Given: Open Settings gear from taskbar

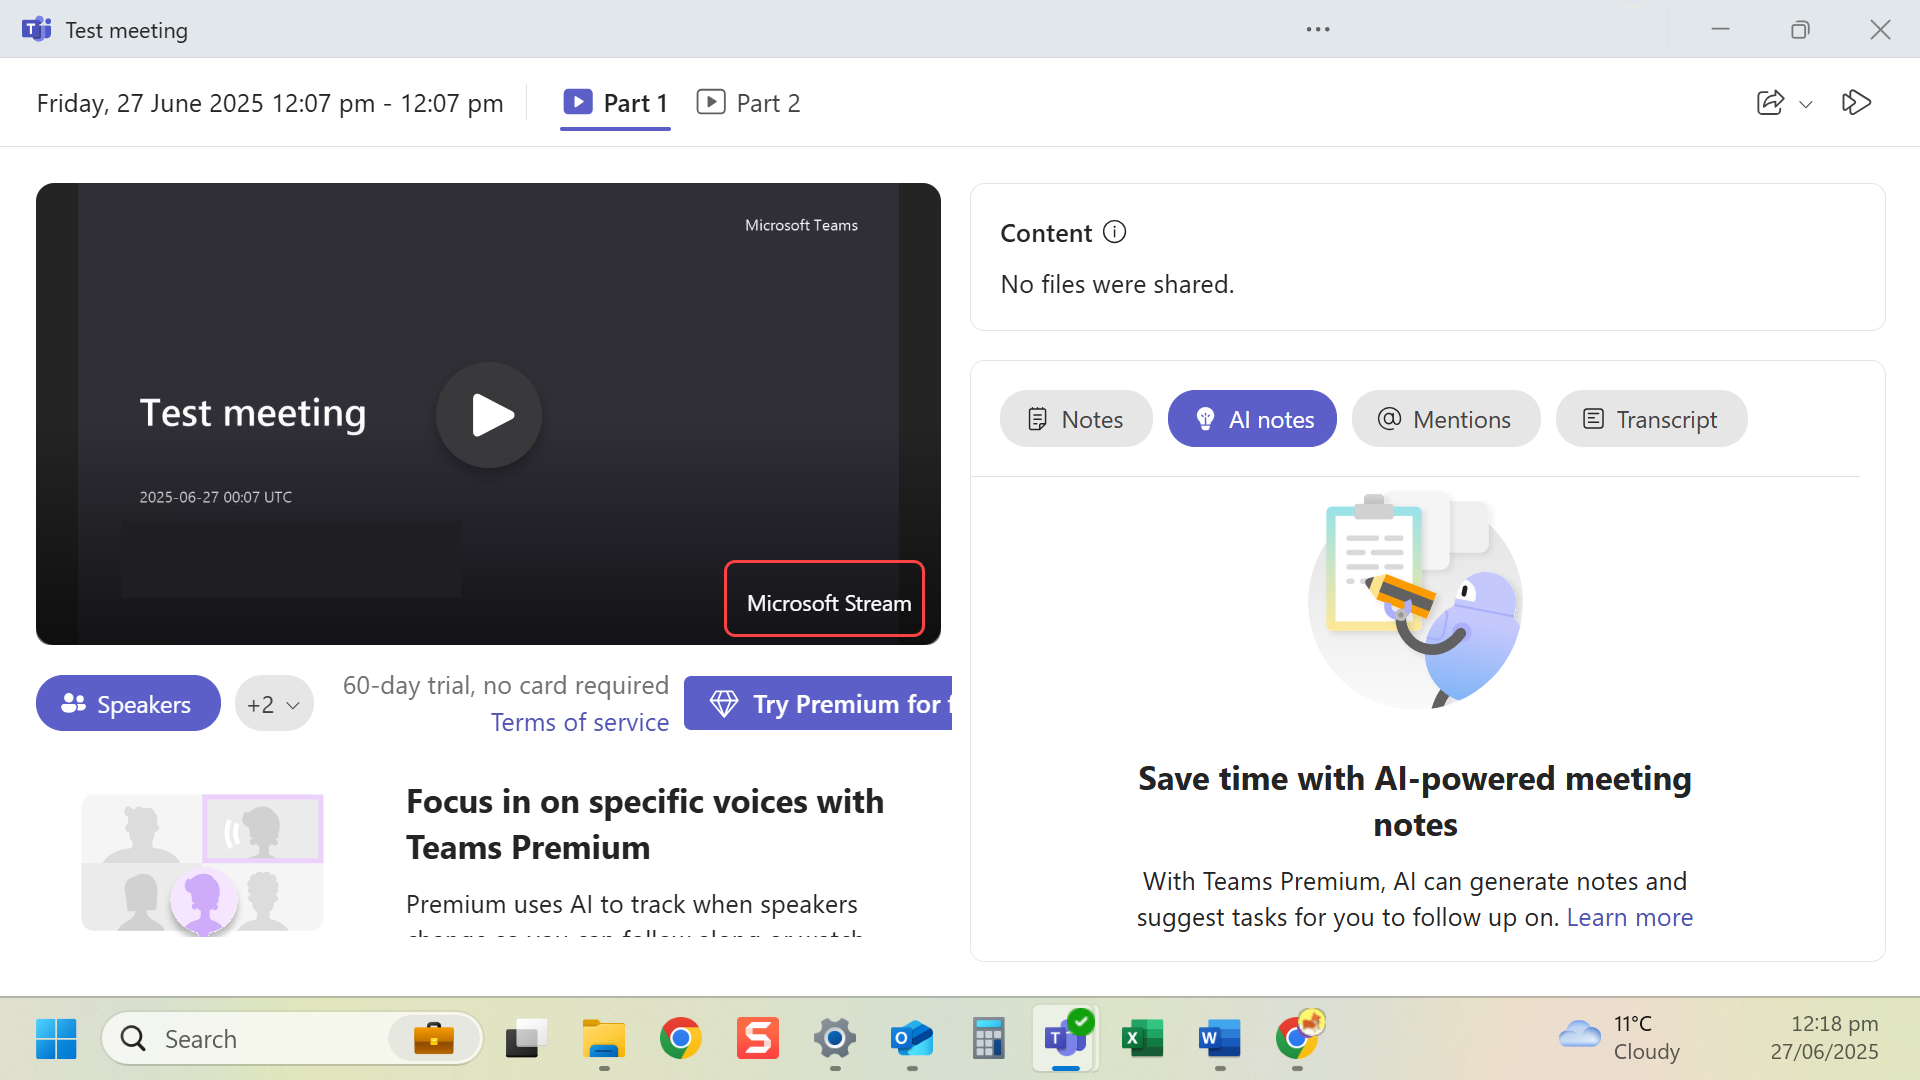Looking at the screenshot, I should click(x=835, y=1039).
